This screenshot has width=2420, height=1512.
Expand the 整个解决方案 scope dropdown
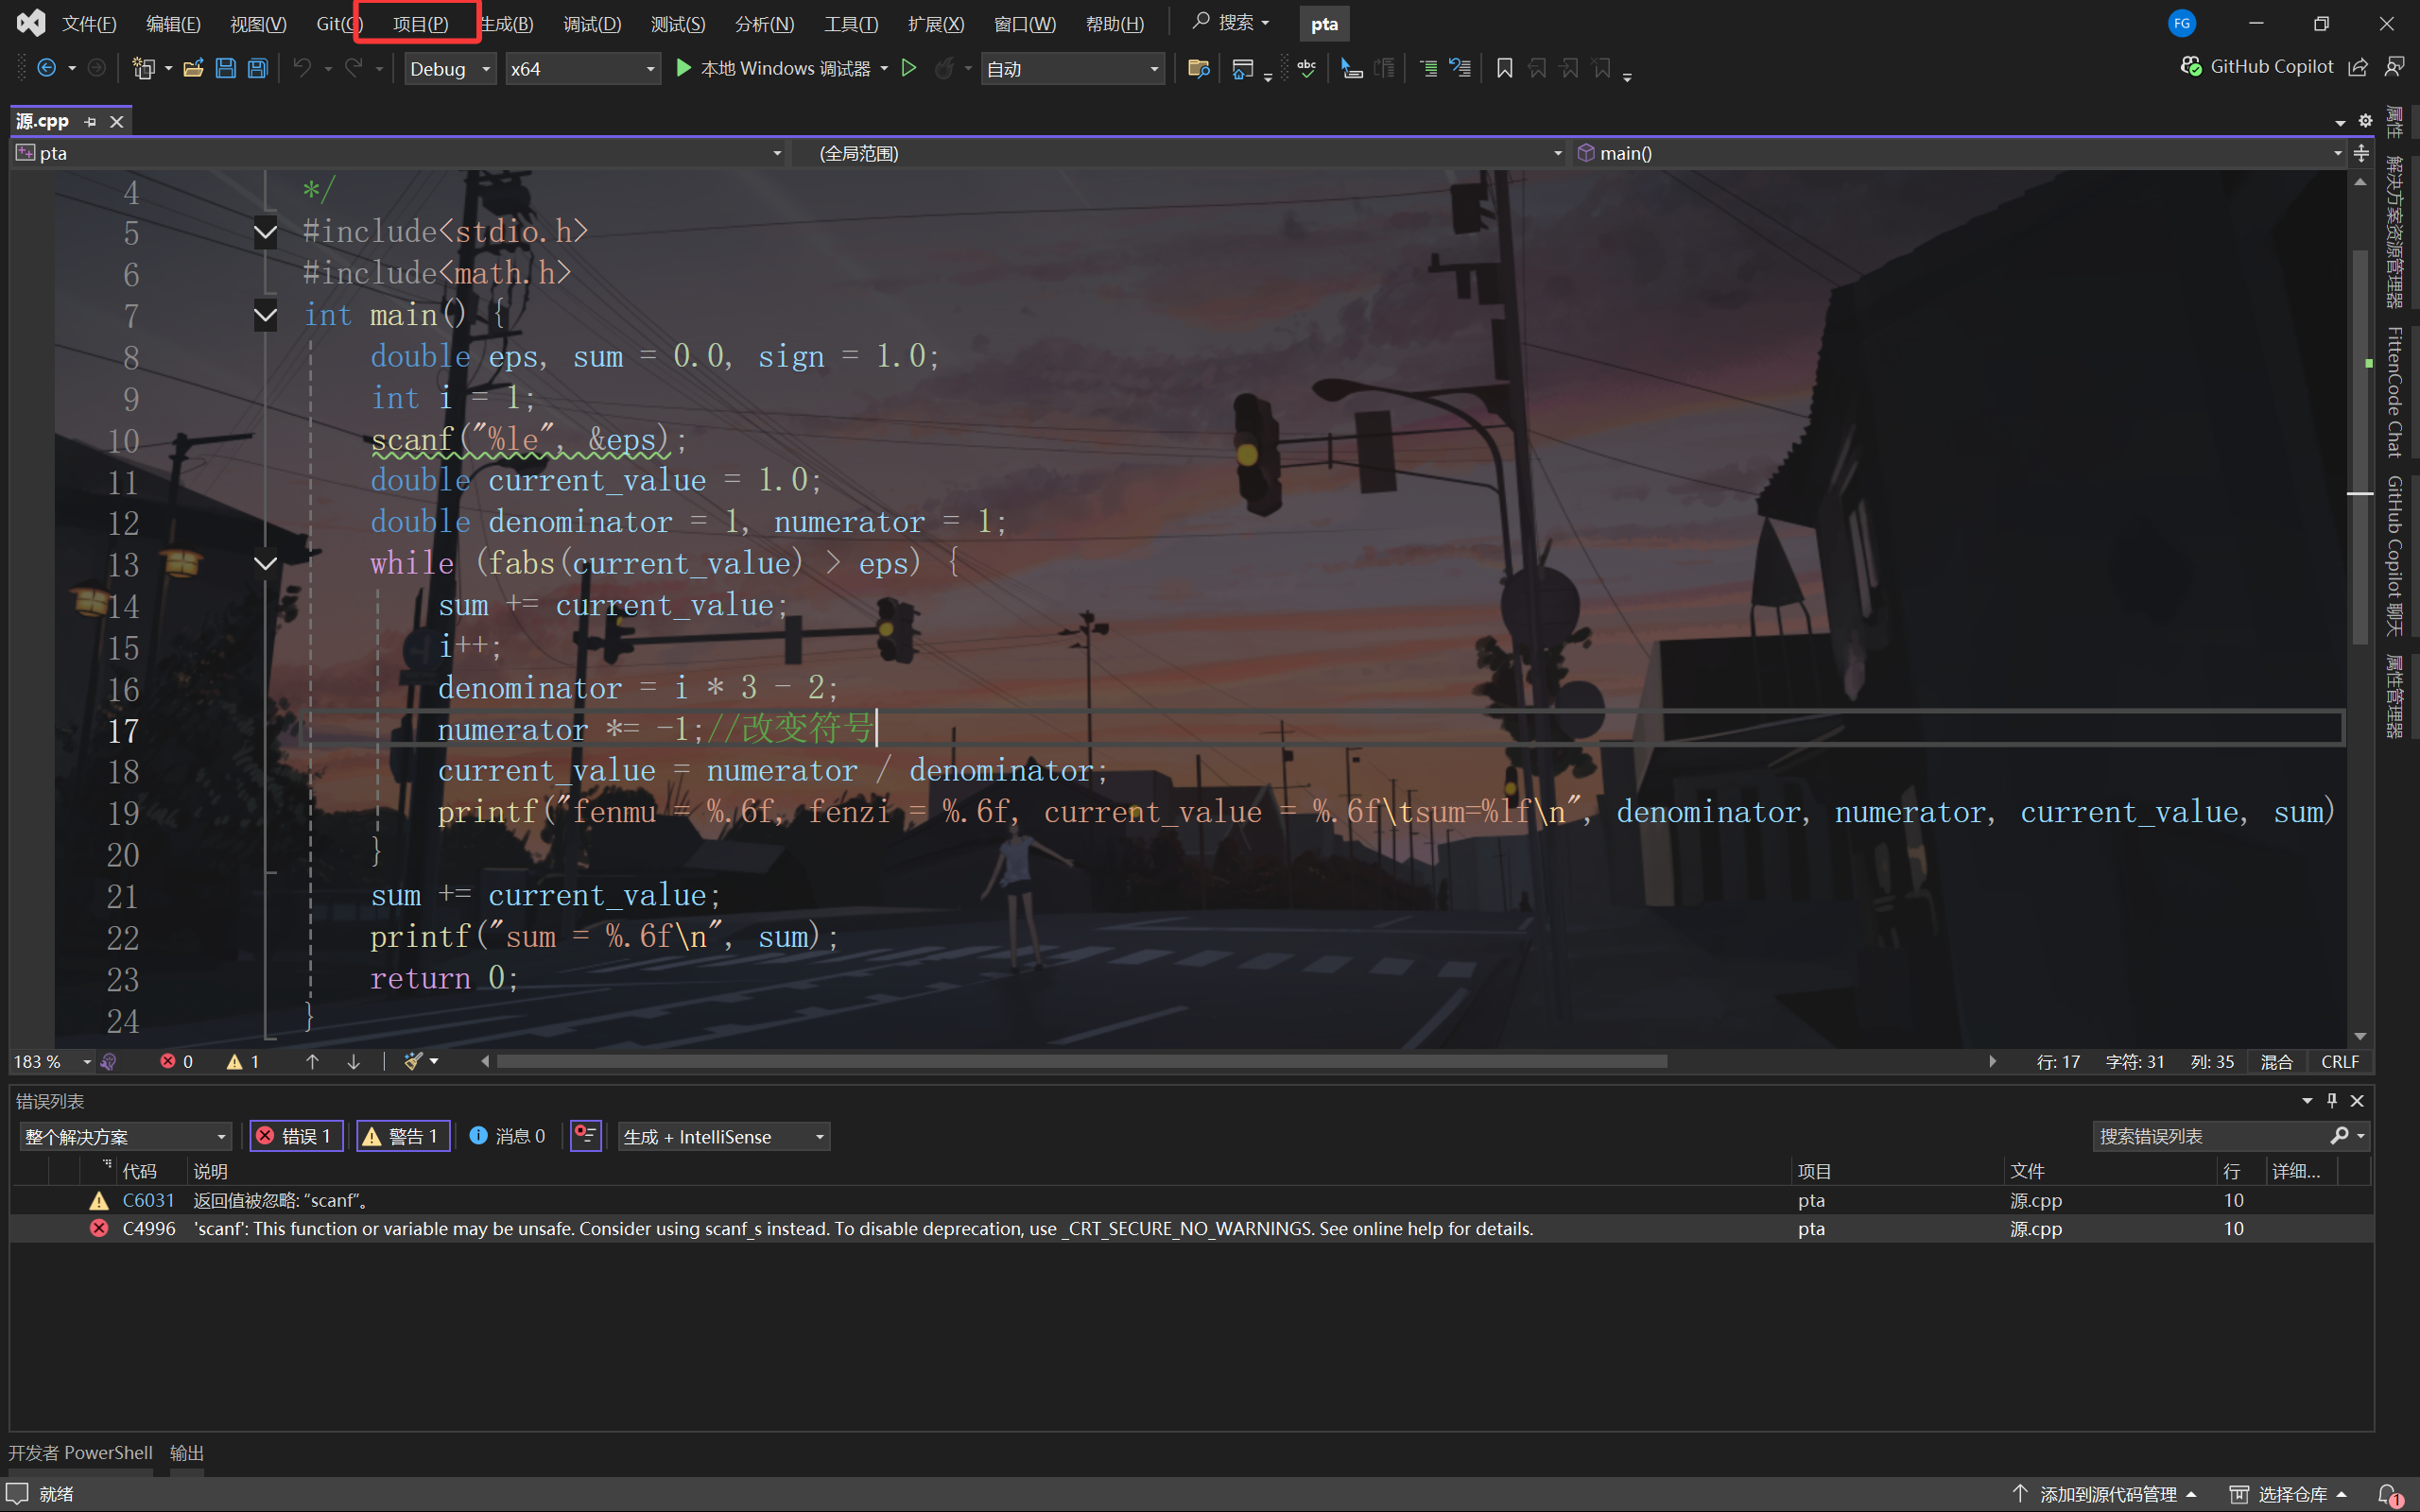(x=124, y=1136)
